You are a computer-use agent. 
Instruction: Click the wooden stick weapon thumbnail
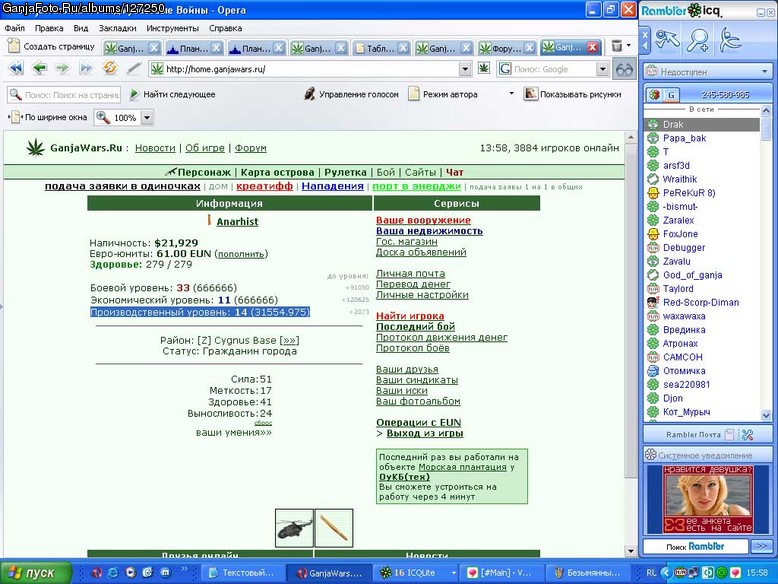point(334,528)
